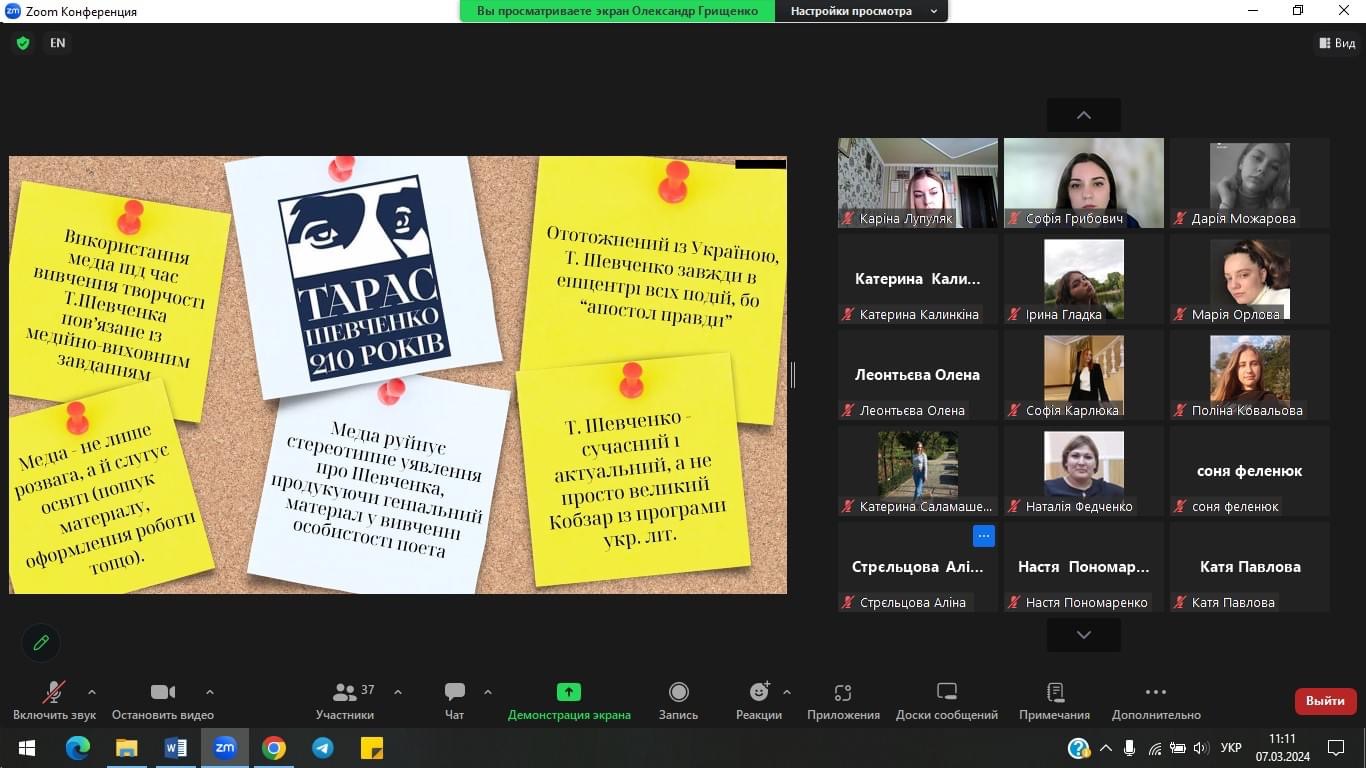
Task: Click the green encryption shield icon
Action: tap(23, 43)
